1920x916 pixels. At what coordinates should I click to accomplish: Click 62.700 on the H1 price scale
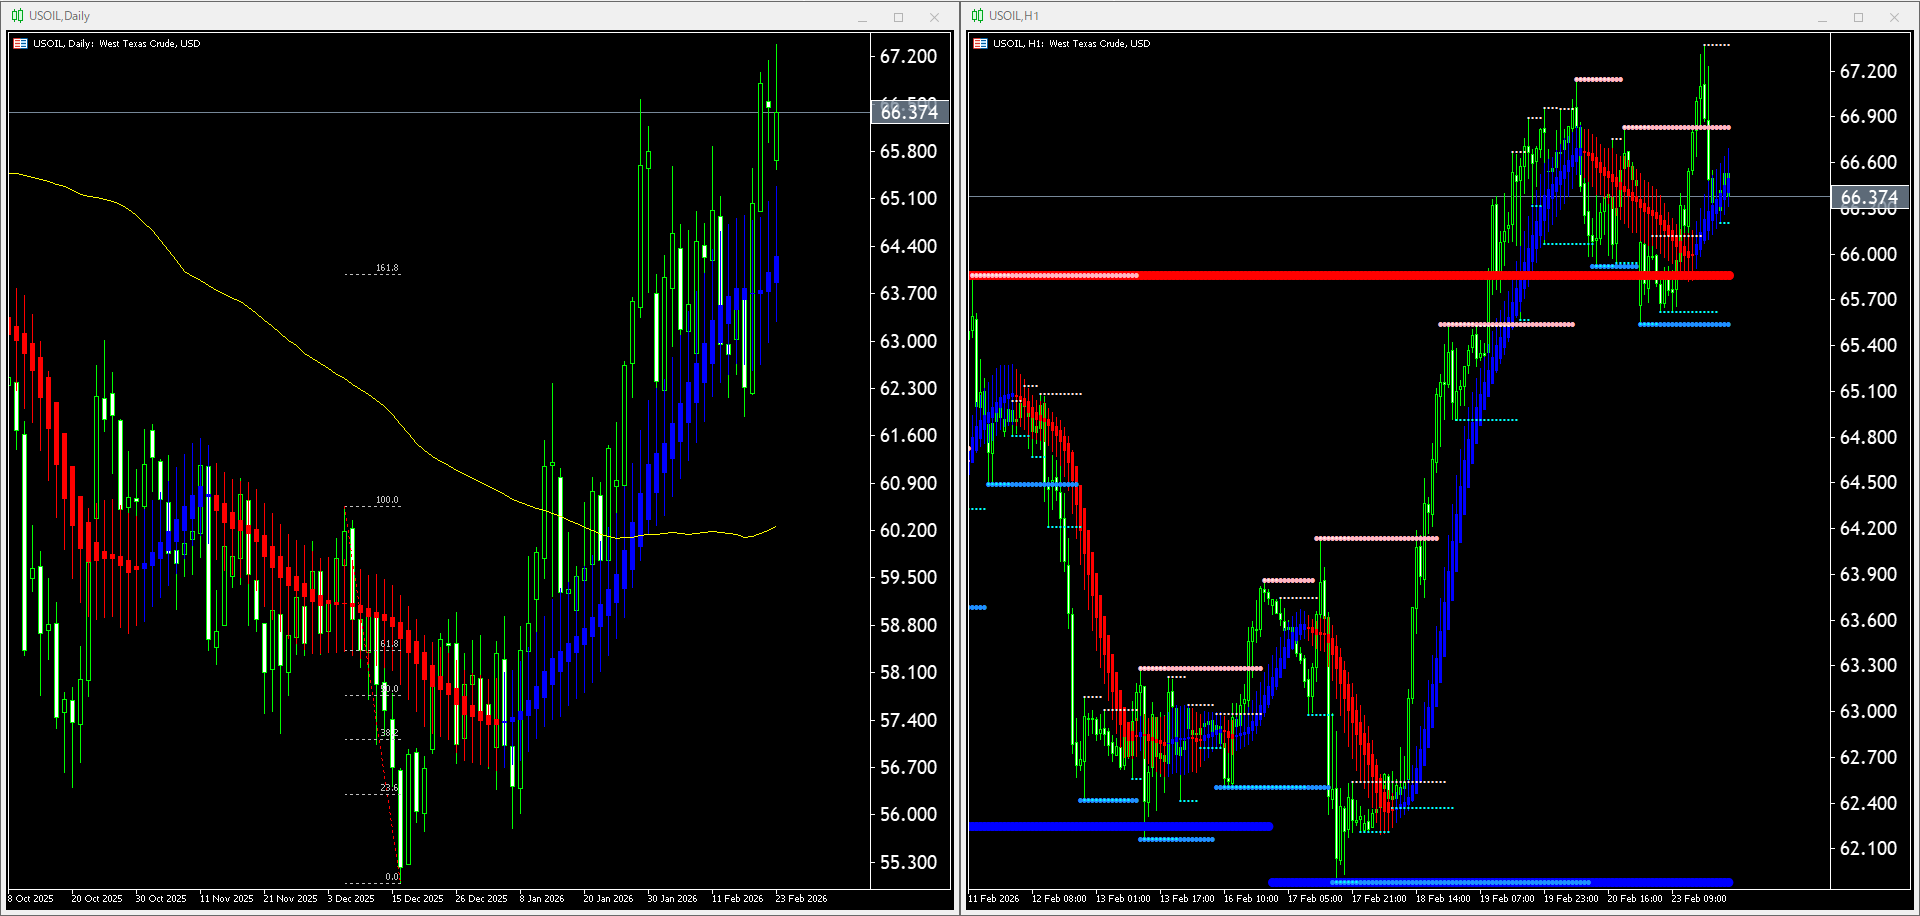pyautogui.click(x=1868, y=758)
